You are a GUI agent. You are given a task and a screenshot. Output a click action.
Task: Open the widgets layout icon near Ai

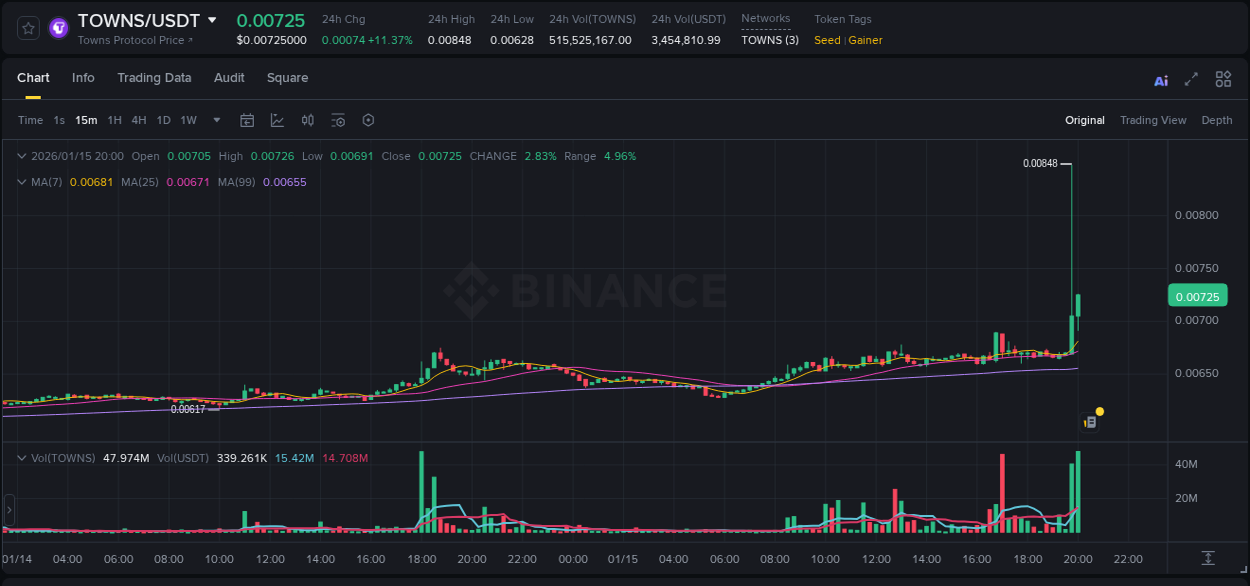tap(1223, 78)
